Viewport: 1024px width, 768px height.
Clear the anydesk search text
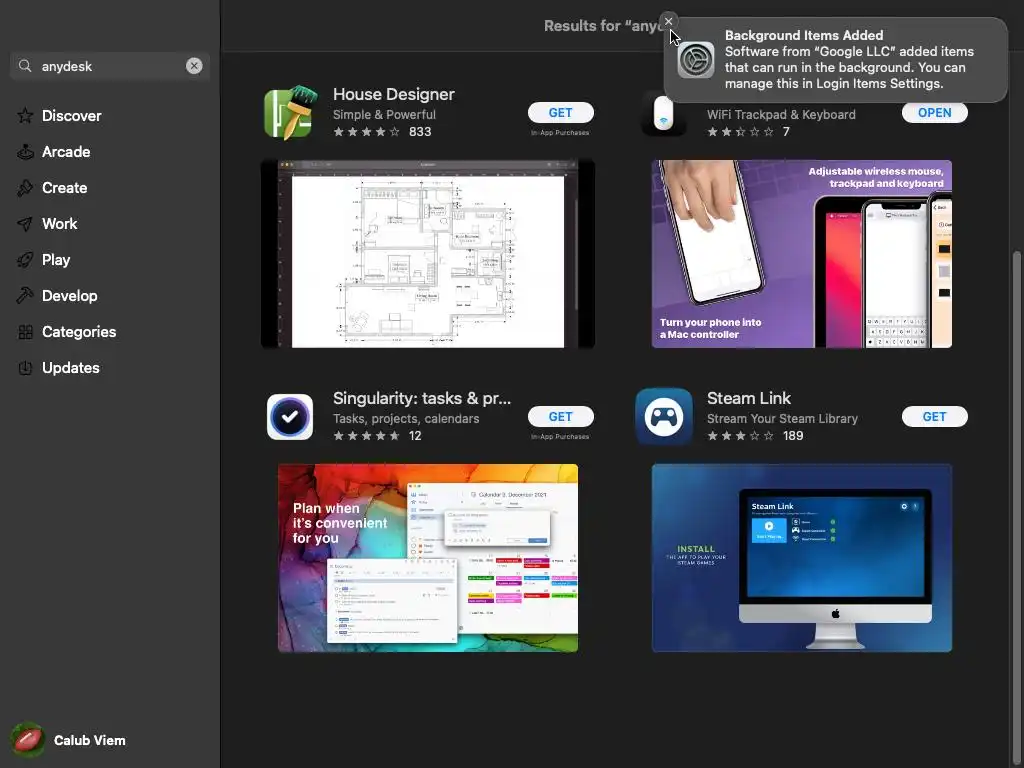pyautogui.click(x=194, y=66)
